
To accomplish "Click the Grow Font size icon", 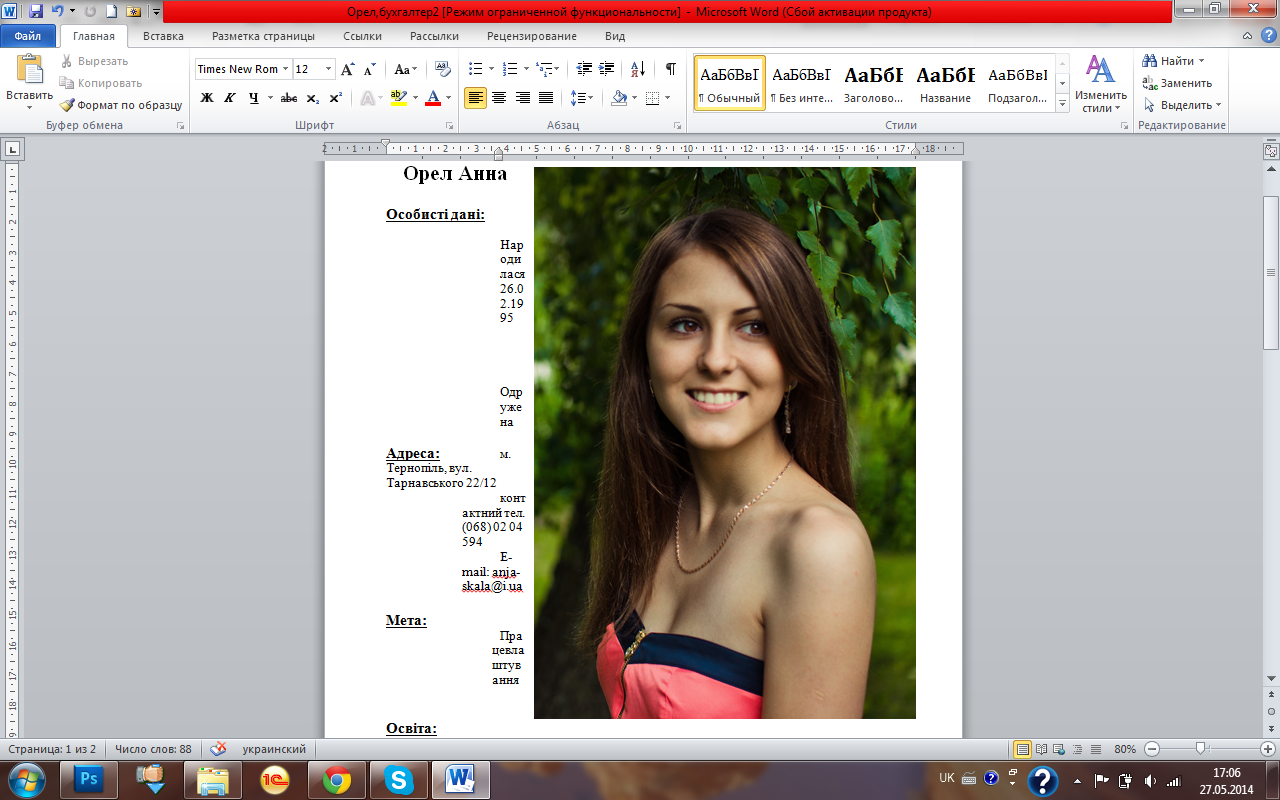I will tap(348, 69).
